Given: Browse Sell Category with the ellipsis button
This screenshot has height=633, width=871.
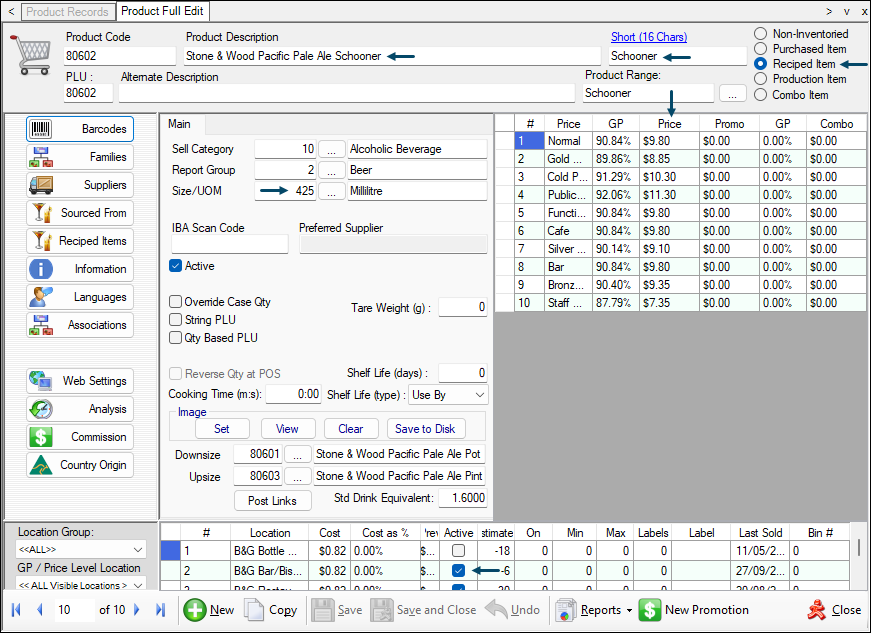Looking at the screenshot, I should coord(332,149).
